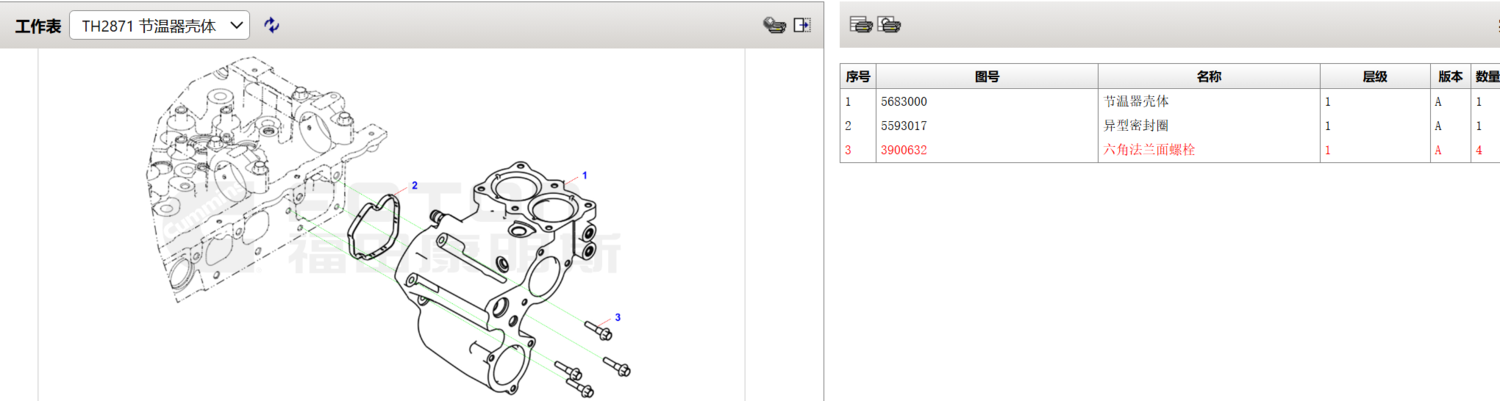Click the 图号 column header
This screenshot has width=1500, height=401.
[x=987, y=77]
